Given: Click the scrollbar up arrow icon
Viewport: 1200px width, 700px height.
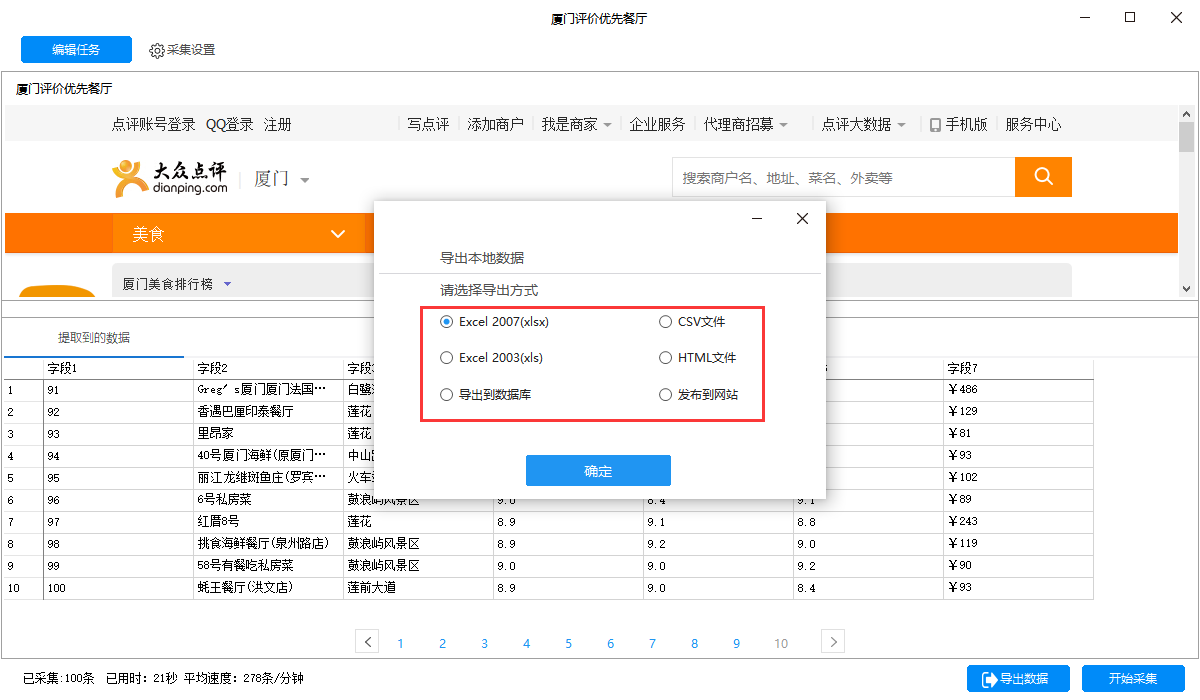Looking at the screenshot, I should [x=1186, y=113].
